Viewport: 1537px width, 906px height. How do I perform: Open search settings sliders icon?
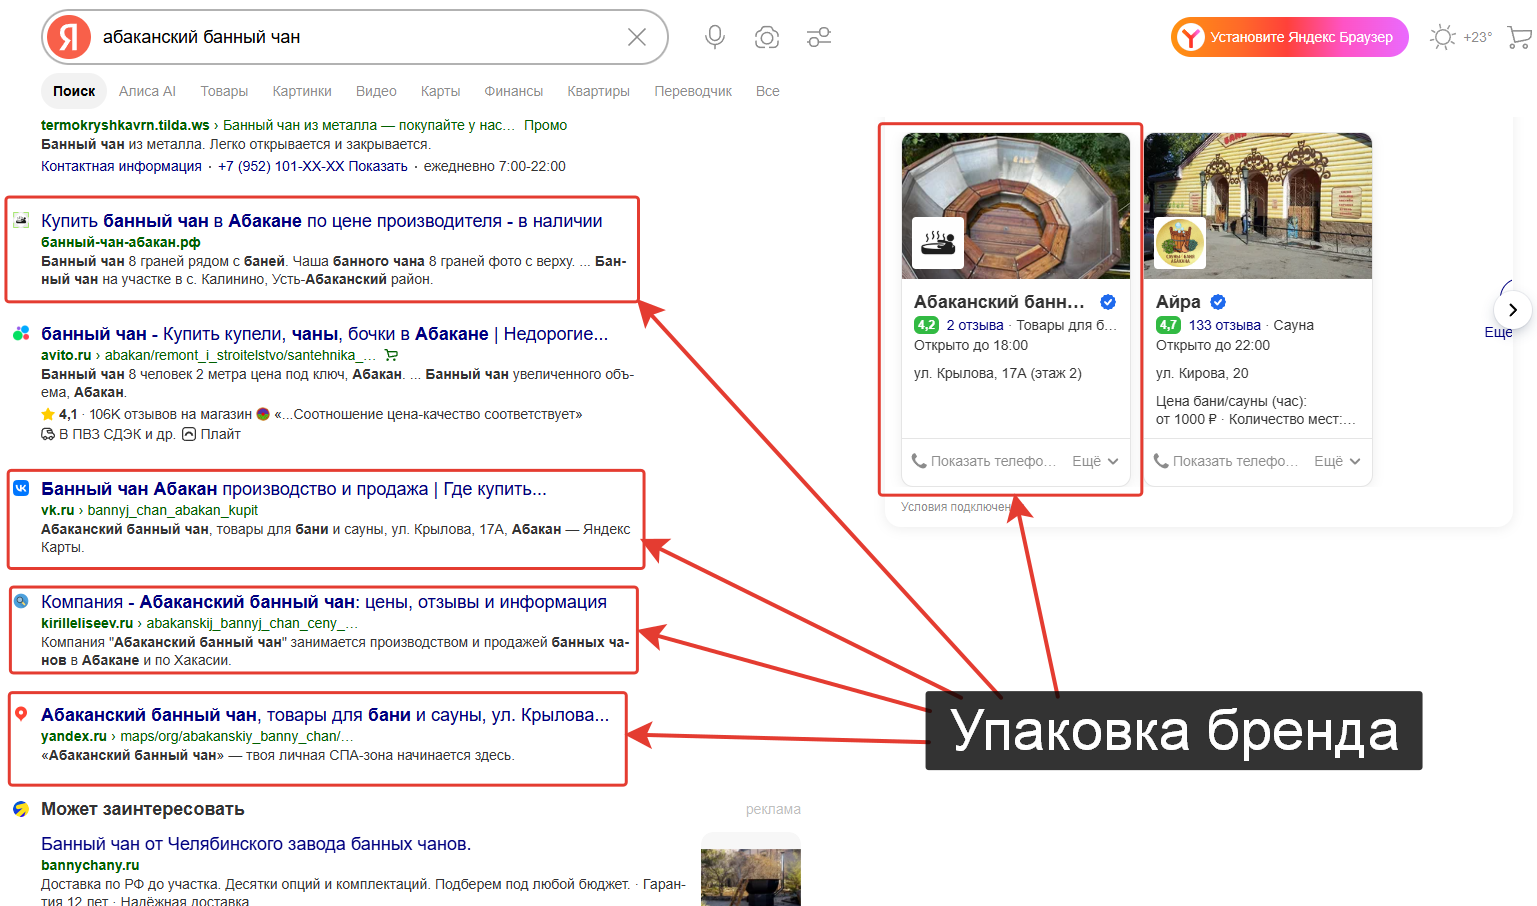point(819,37)
